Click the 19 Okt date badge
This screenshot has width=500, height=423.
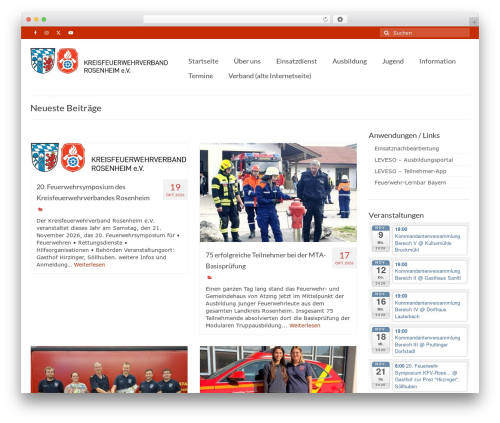coord(175,190)
